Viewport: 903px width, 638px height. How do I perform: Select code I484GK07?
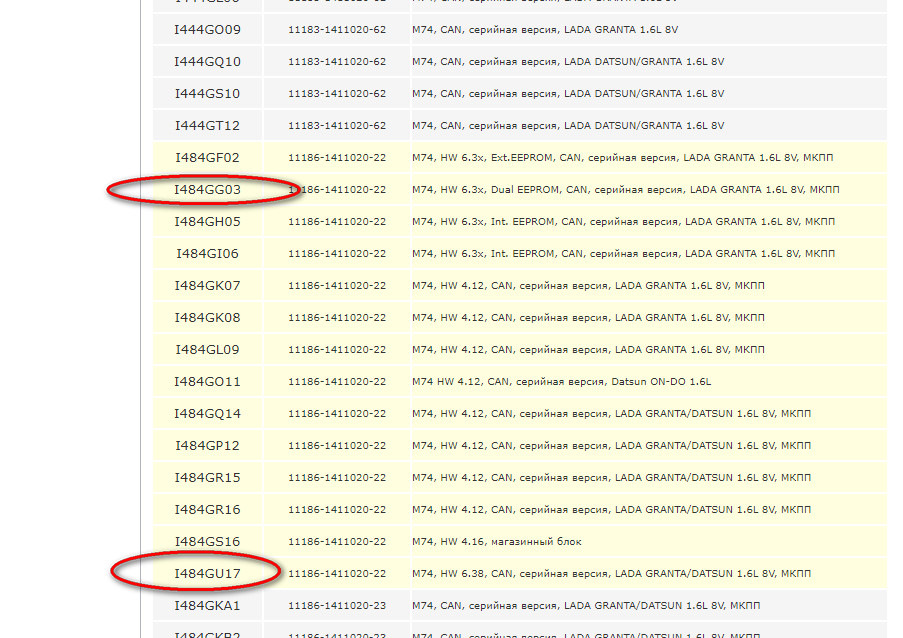coord(207,286)
